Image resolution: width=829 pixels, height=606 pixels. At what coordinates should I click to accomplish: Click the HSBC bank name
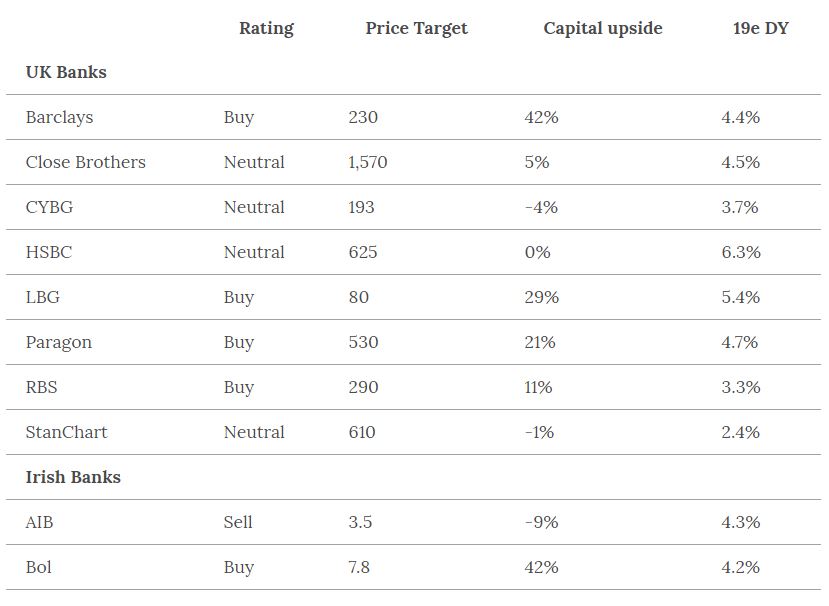(49, 252)
